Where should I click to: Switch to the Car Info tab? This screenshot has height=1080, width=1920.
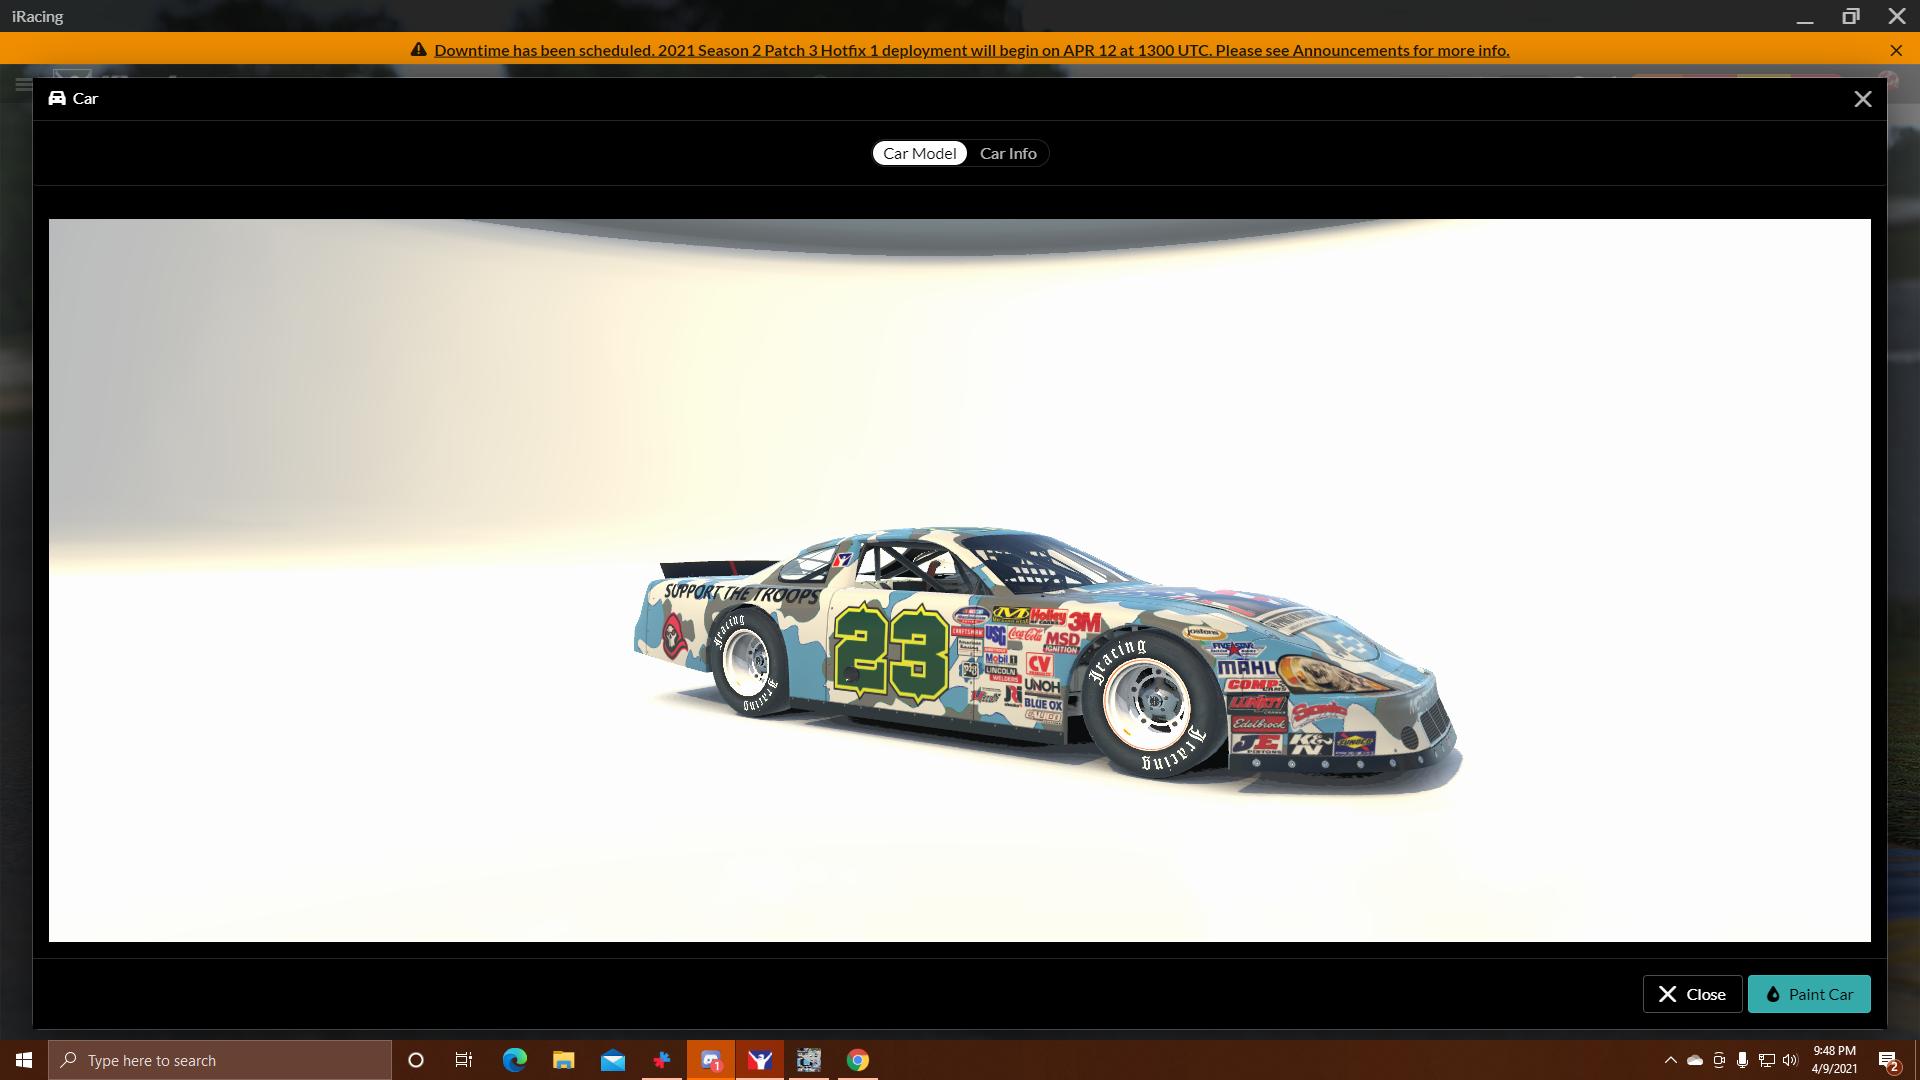(x=1007, y=153)
